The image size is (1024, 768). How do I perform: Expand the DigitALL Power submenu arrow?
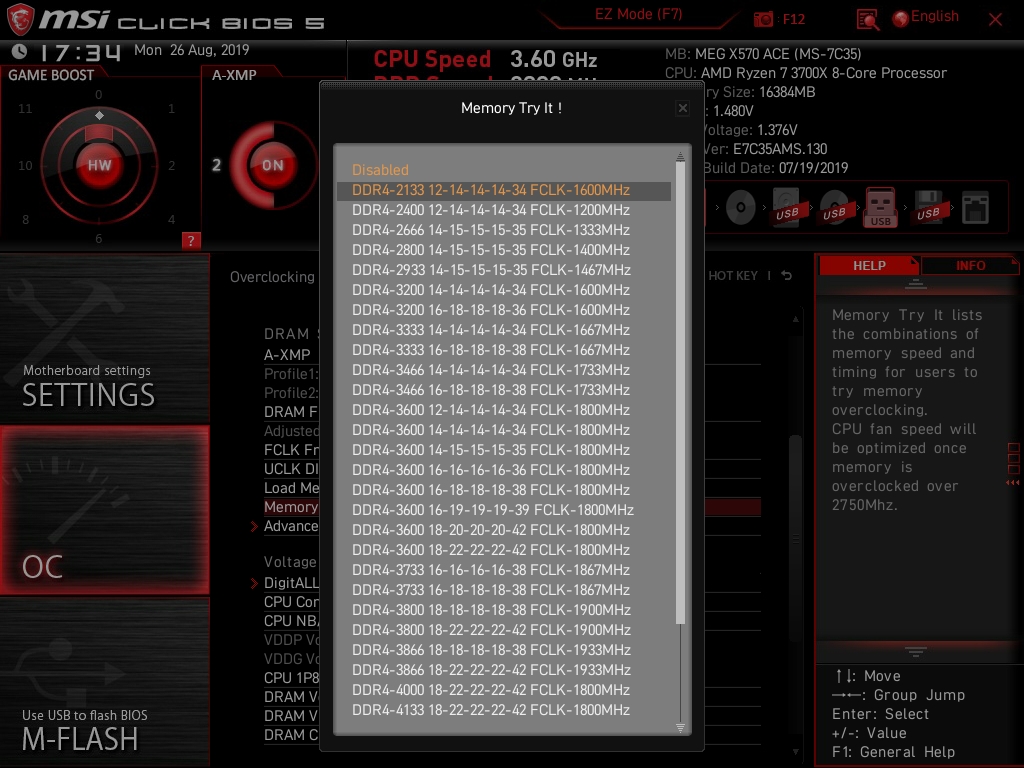point(254,583)
